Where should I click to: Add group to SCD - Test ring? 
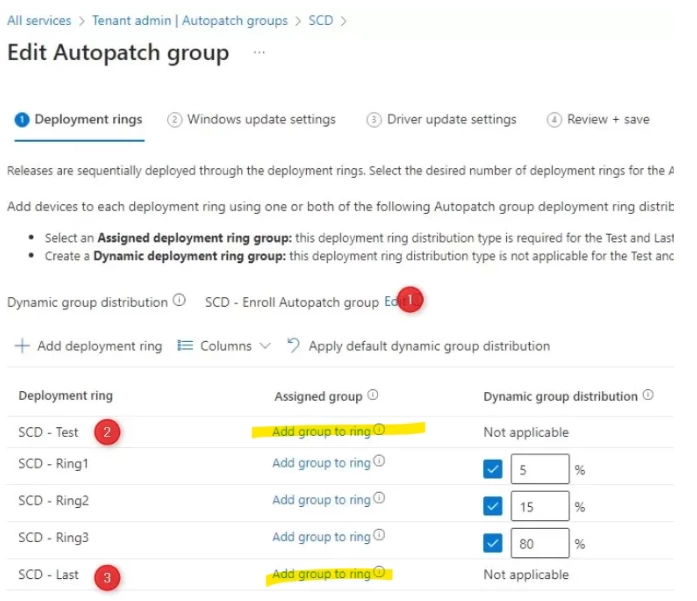click(x=321, y=431)
